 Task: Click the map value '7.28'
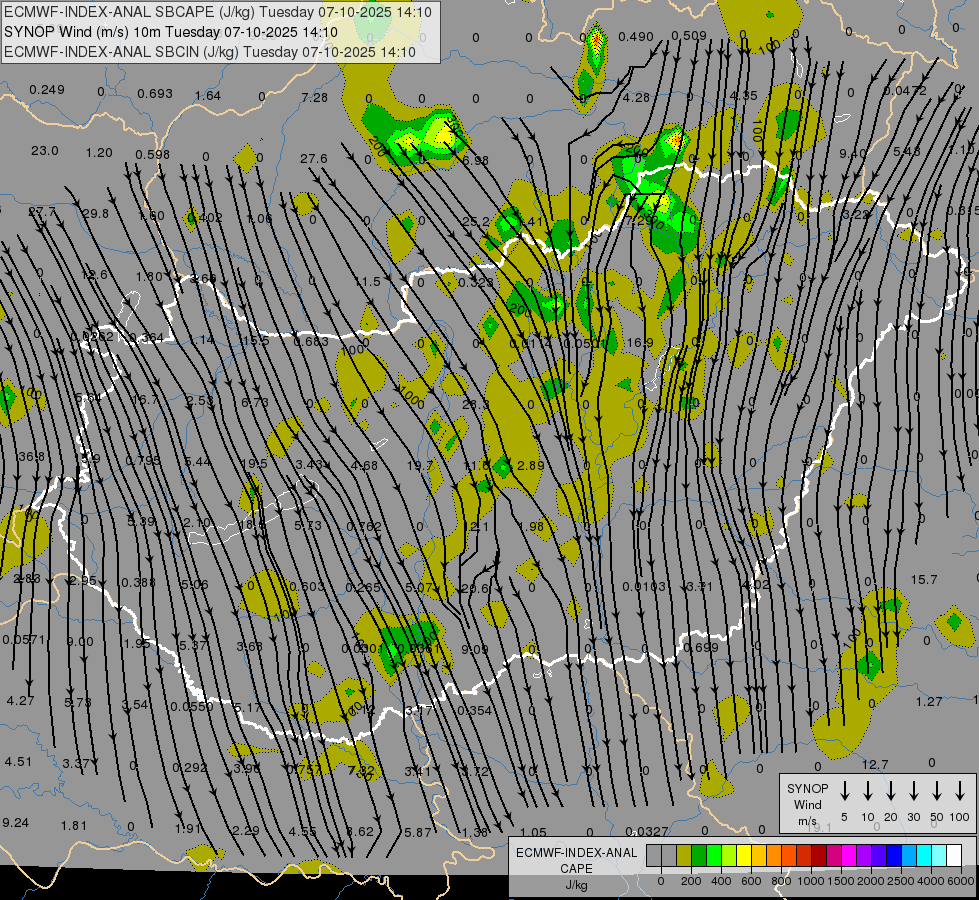314,97
